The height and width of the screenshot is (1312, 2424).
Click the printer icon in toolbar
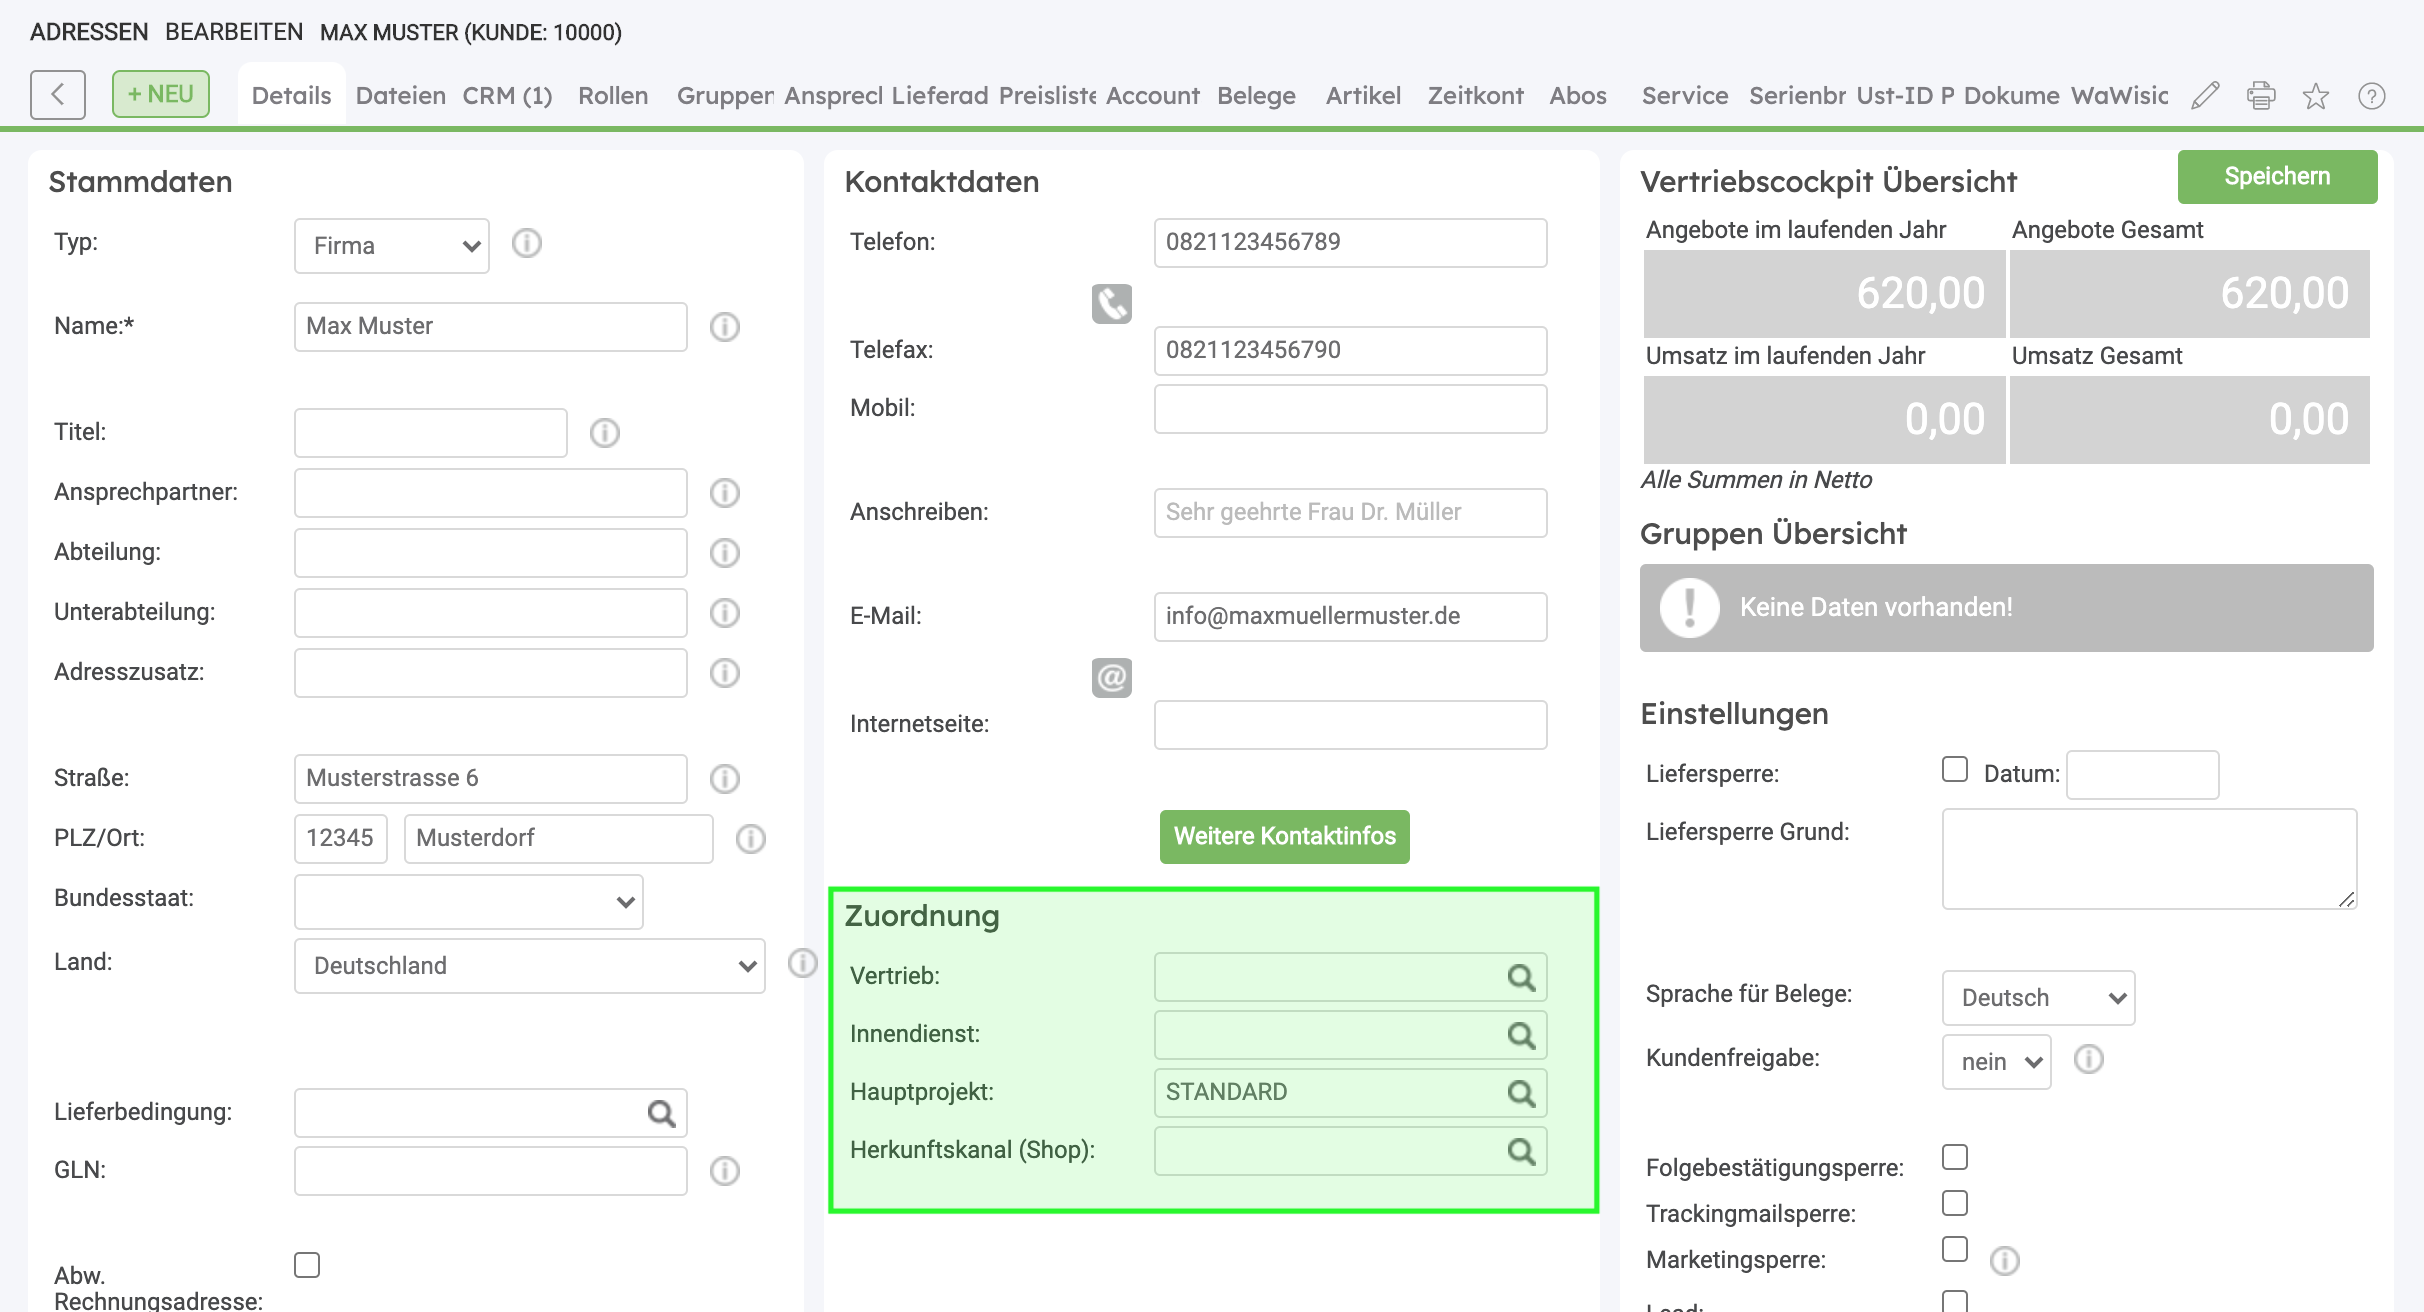point(2261,96)
